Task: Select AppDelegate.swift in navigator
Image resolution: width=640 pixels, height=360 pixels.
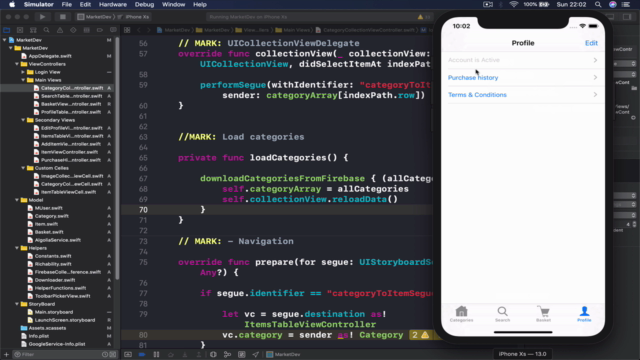Action: pyautogui.click(x=50, y=56)
